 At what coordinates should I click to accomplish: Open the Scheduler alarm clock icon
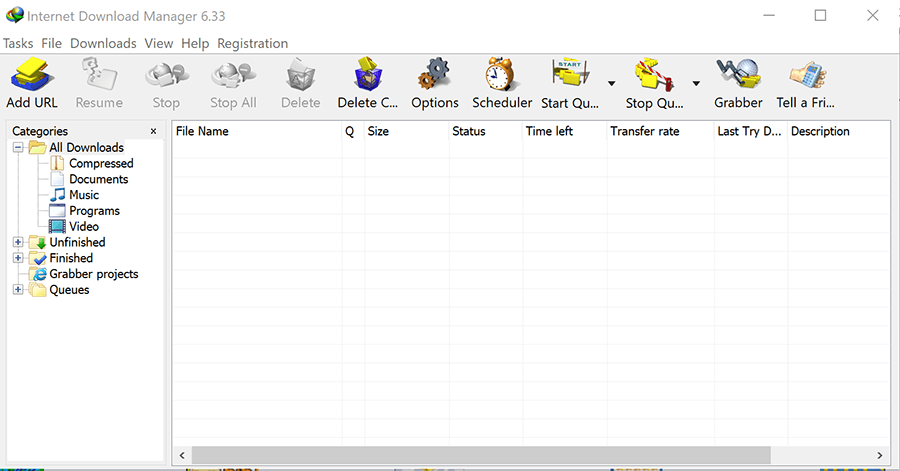[500, 75]
